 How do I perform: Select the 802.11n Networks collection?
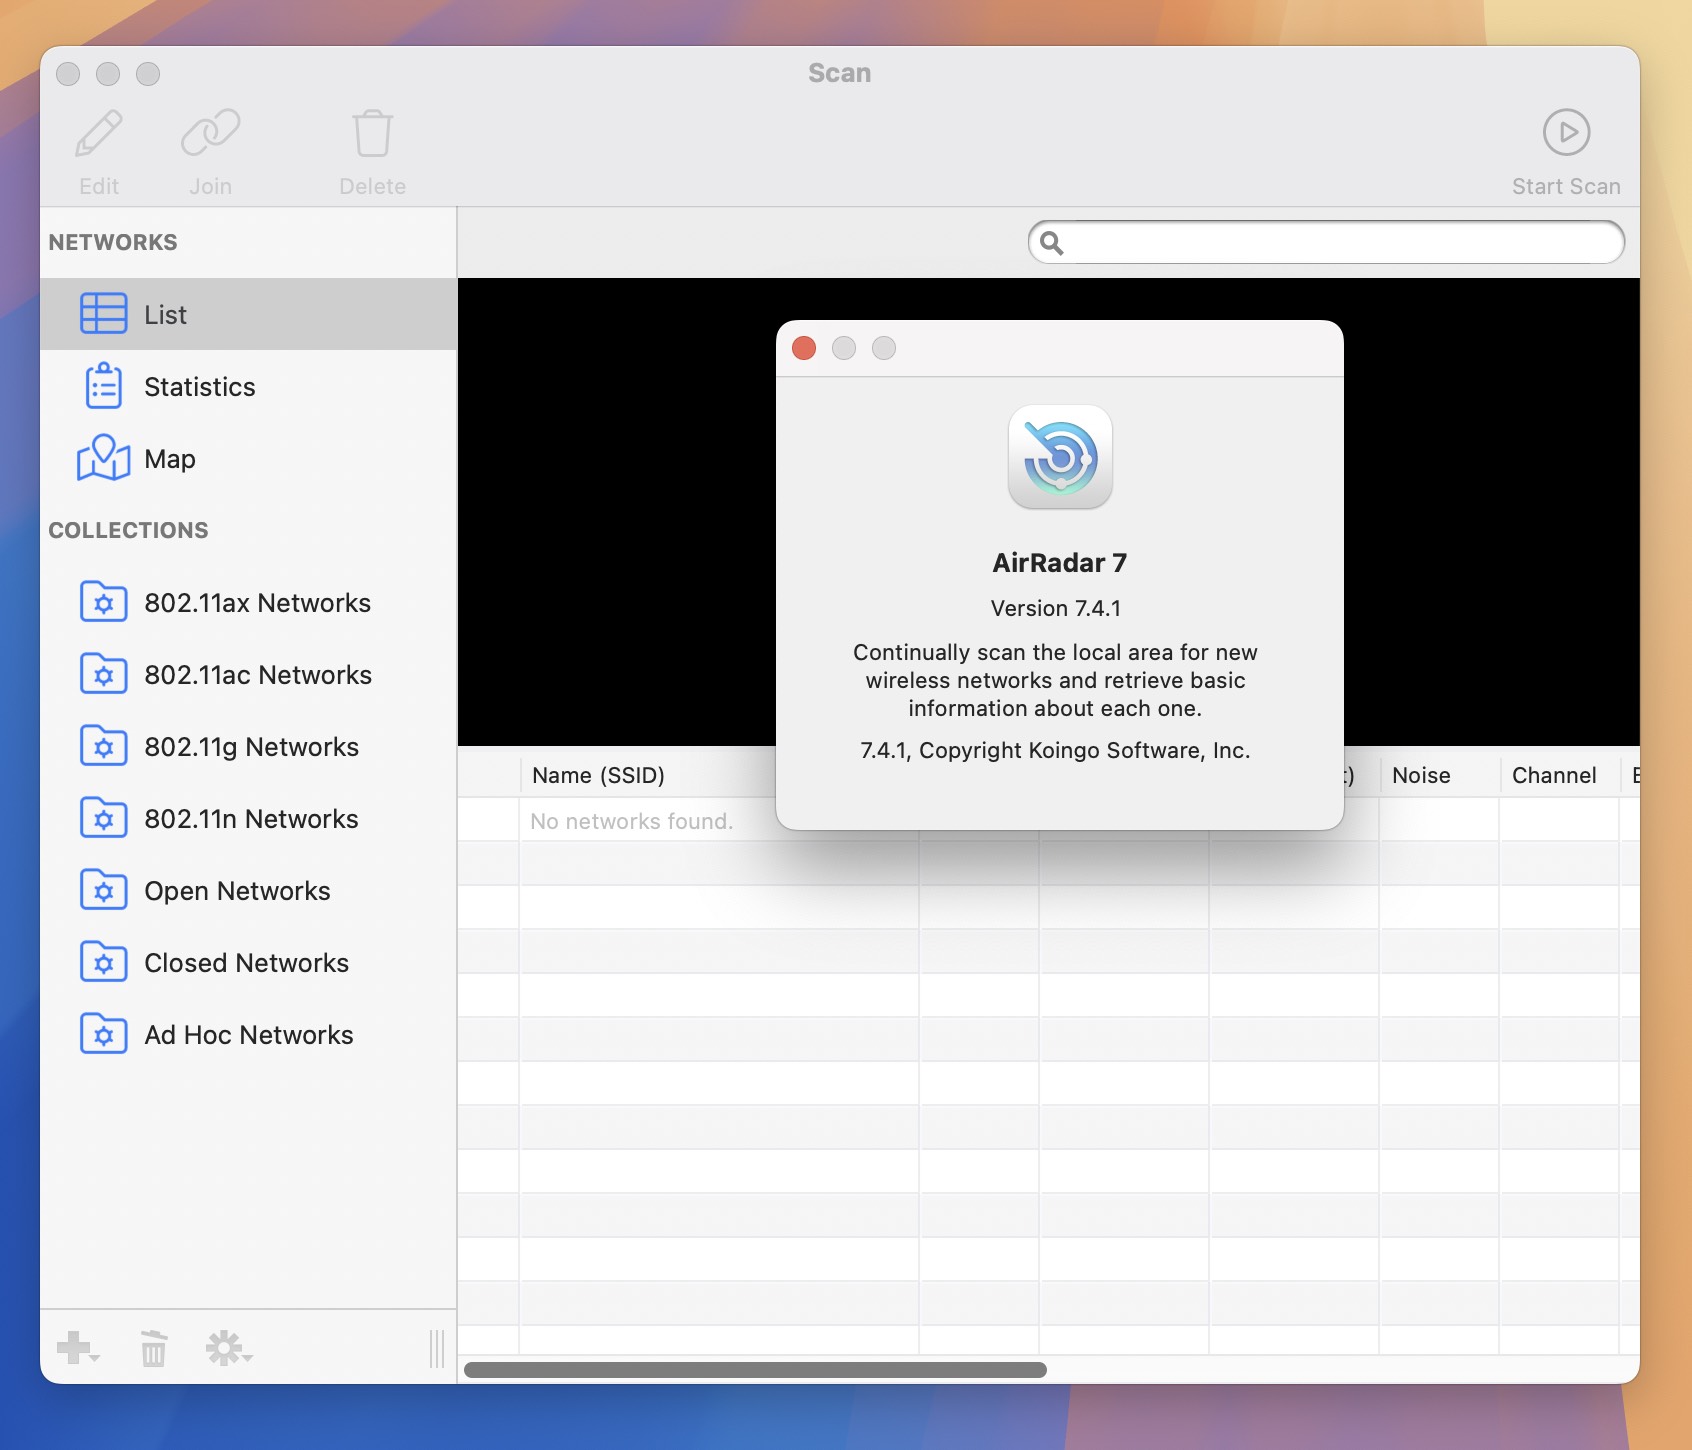pyautogui.click(x=248, y=819)
